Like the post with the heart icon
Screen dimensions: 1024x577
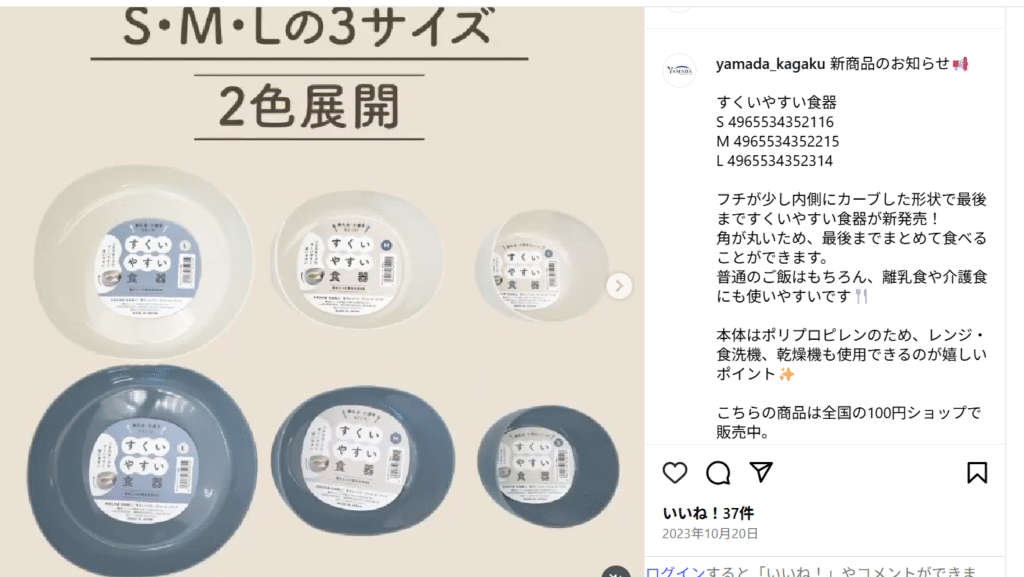[x=675, y=473]
